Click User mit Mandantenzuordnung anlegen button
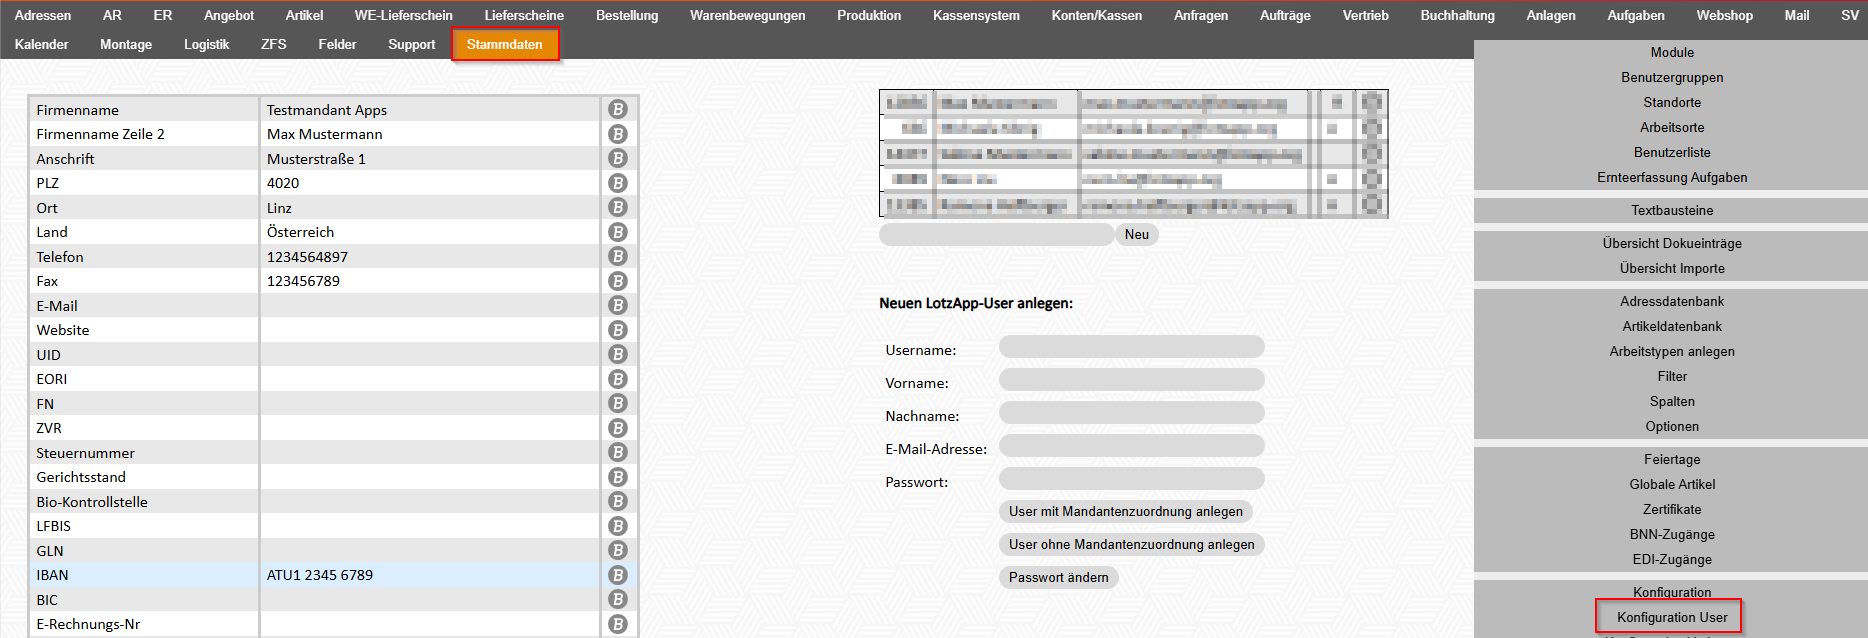Screen dimensions: 1868x638 [1126, 511]
